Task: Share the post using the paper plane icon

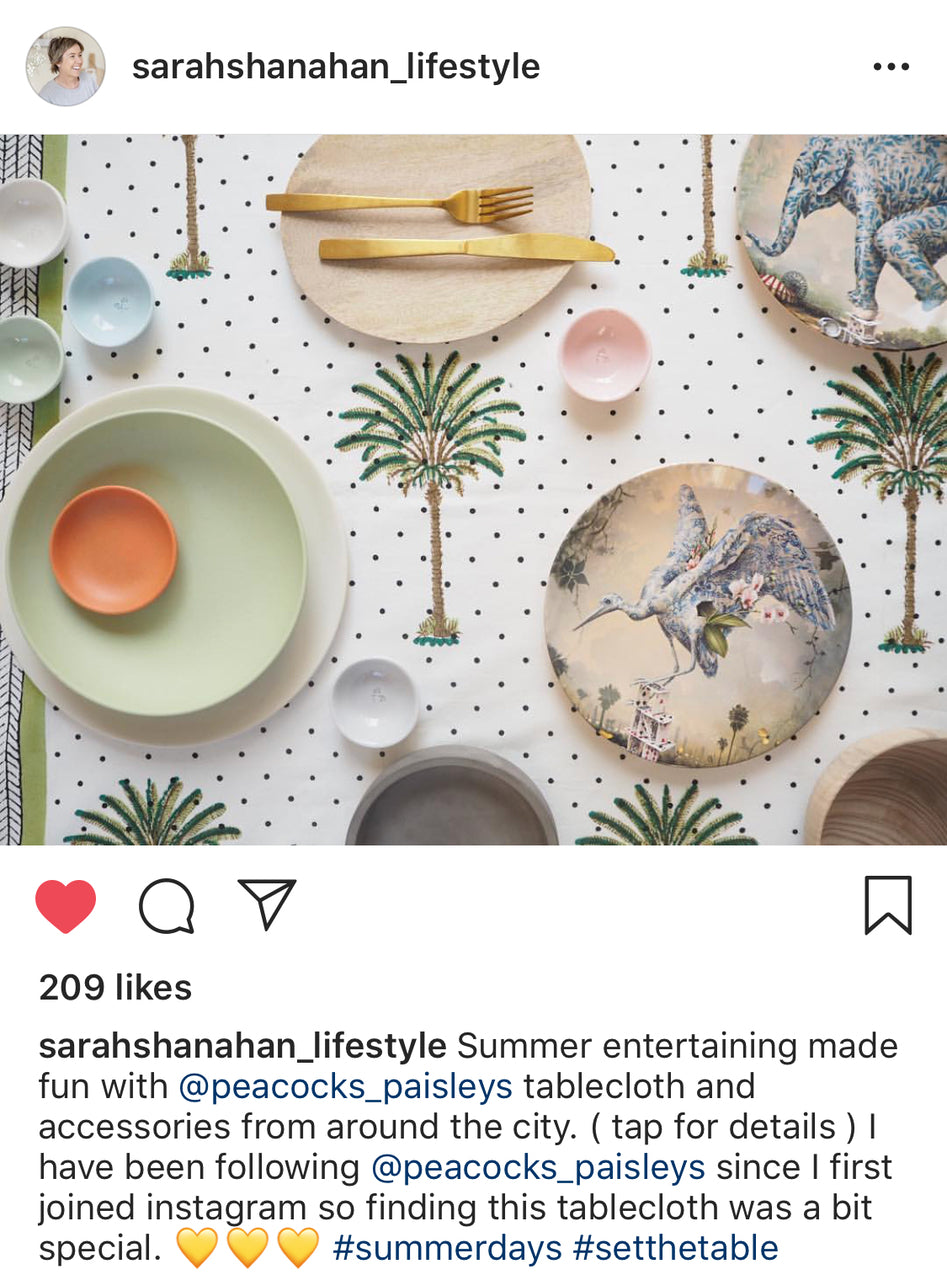Action: 267,904
